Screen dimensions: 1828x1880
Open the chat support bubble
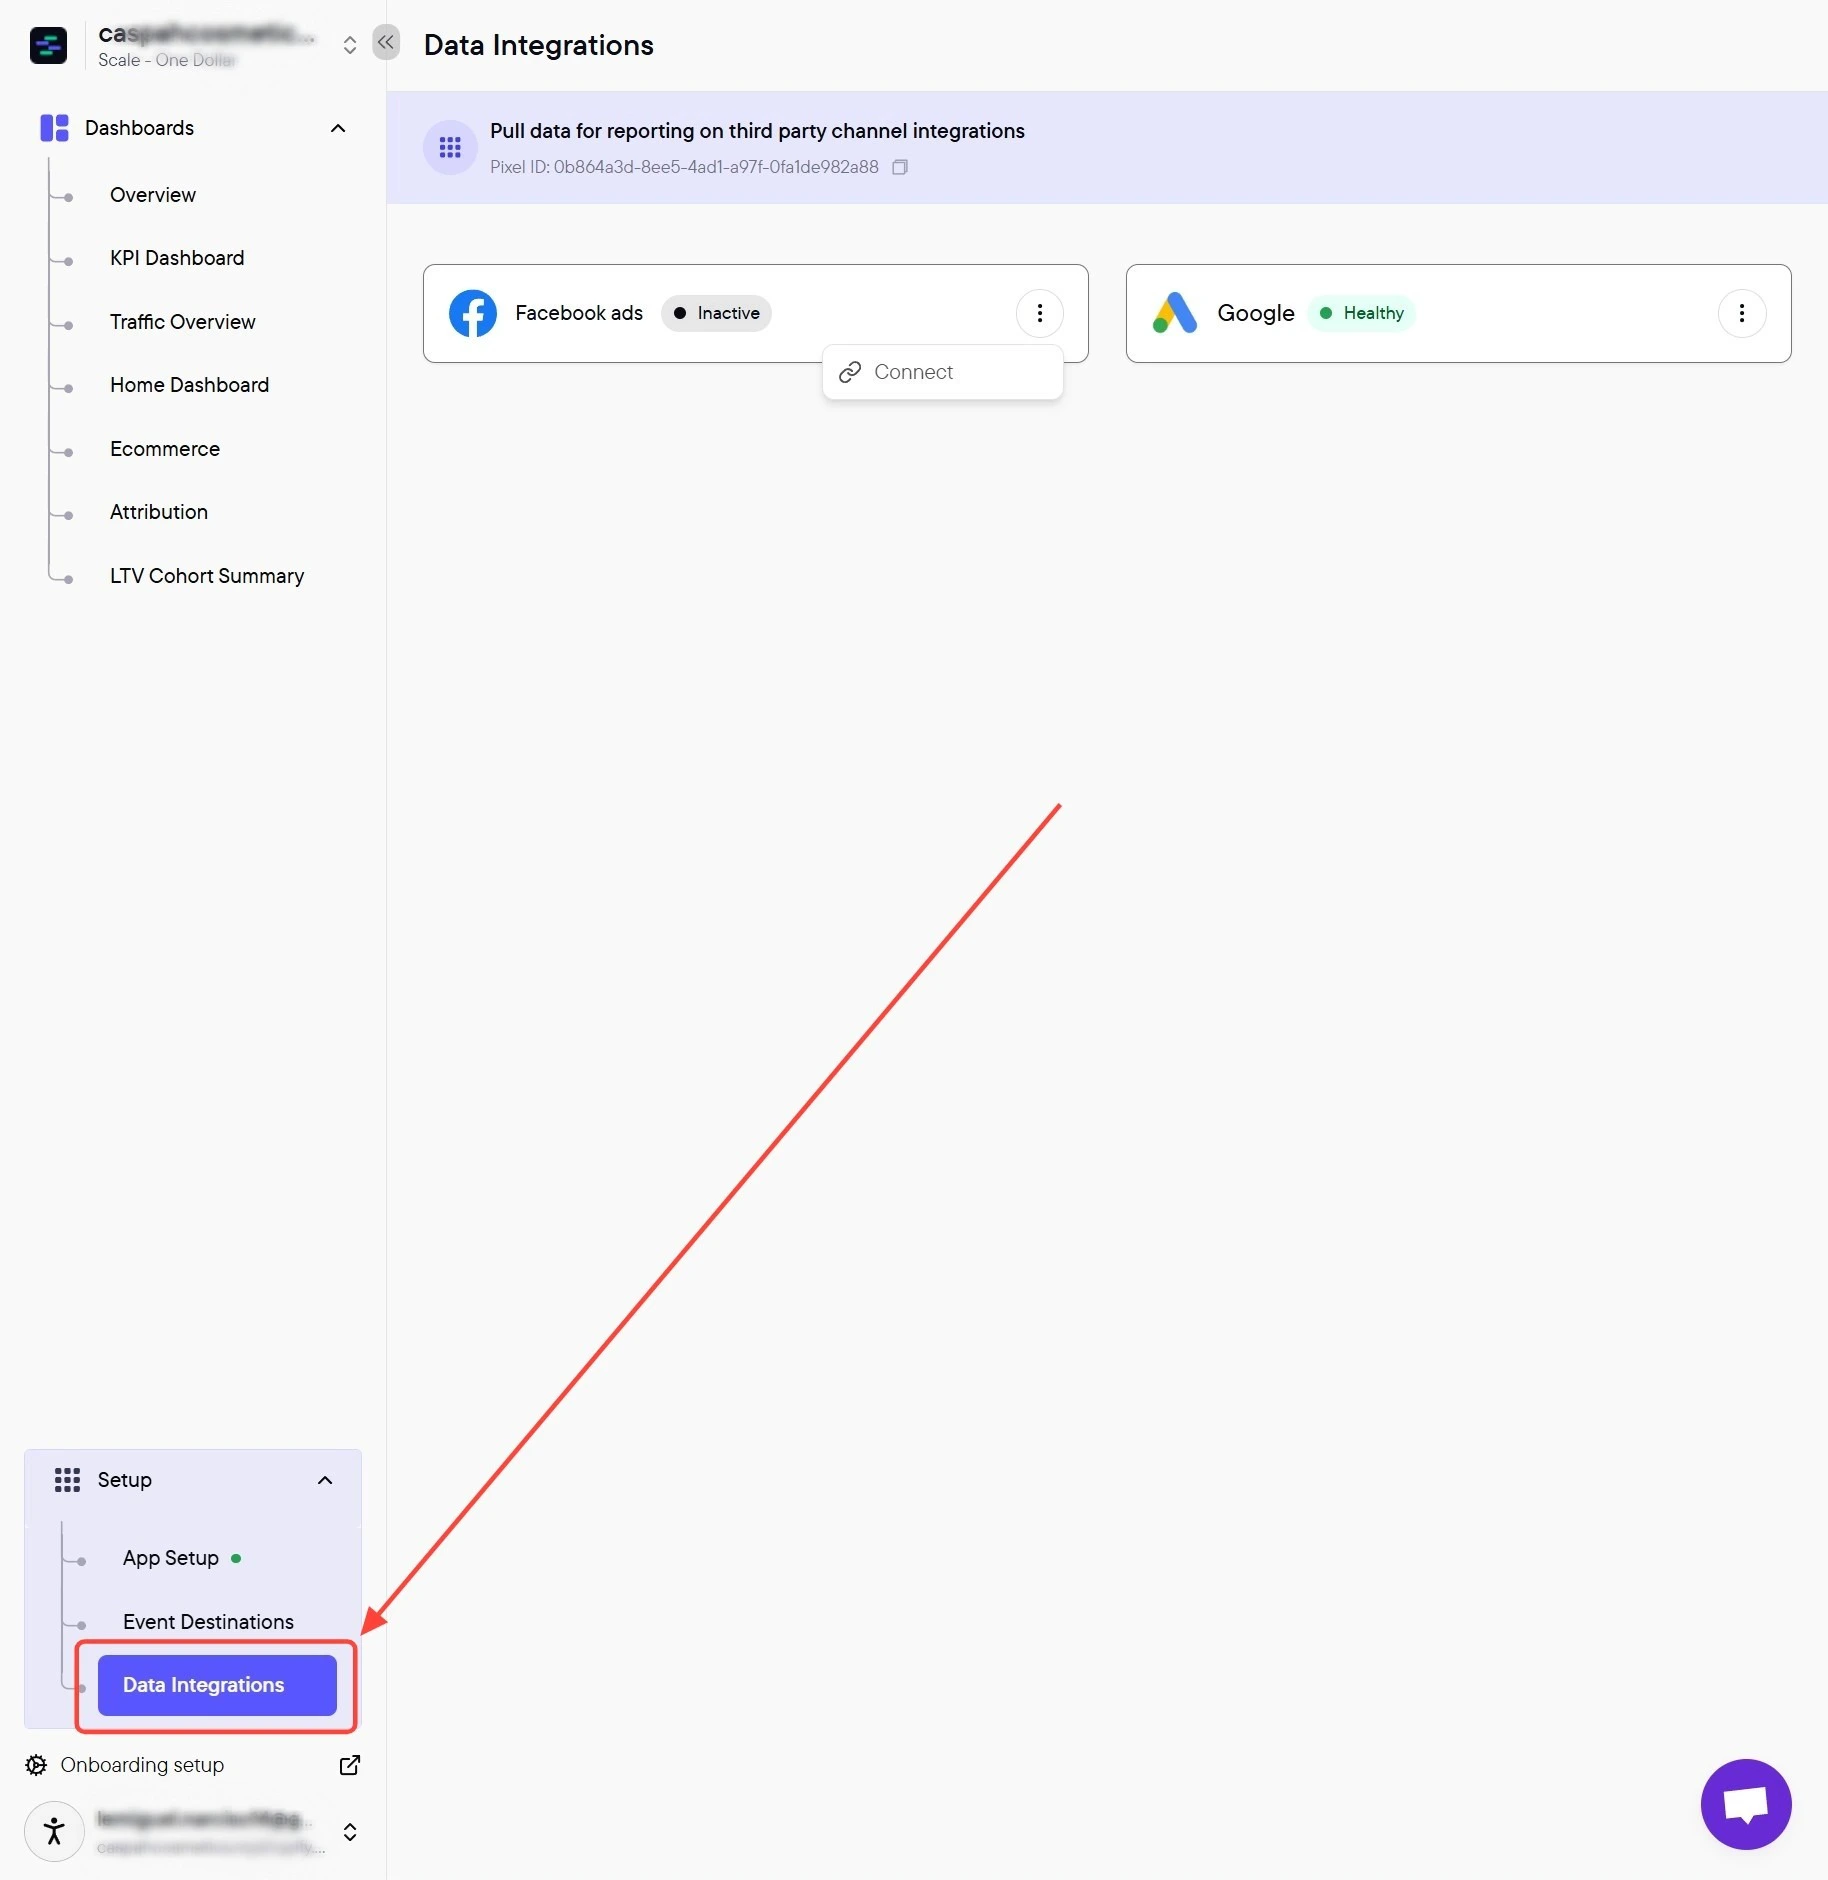(x=1746, y=1804)
